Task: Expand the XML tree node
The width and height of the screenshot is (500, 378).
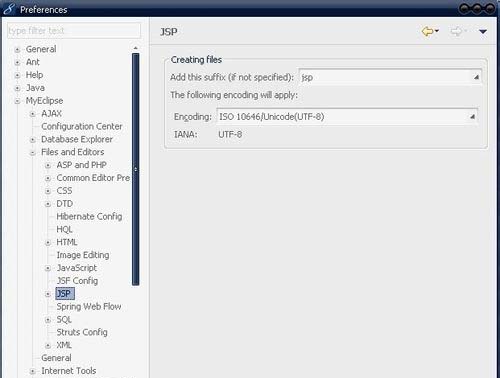Action: [48, 346]
